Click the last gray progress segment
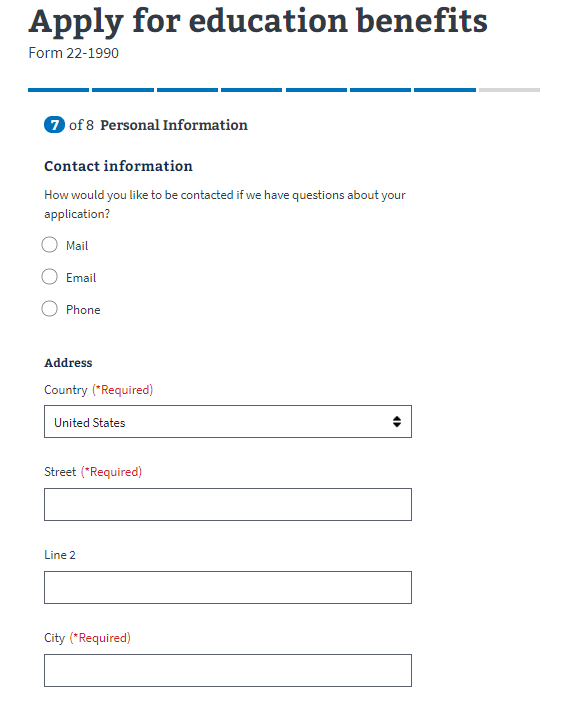 pyautogui.click(x=510, y=90)
